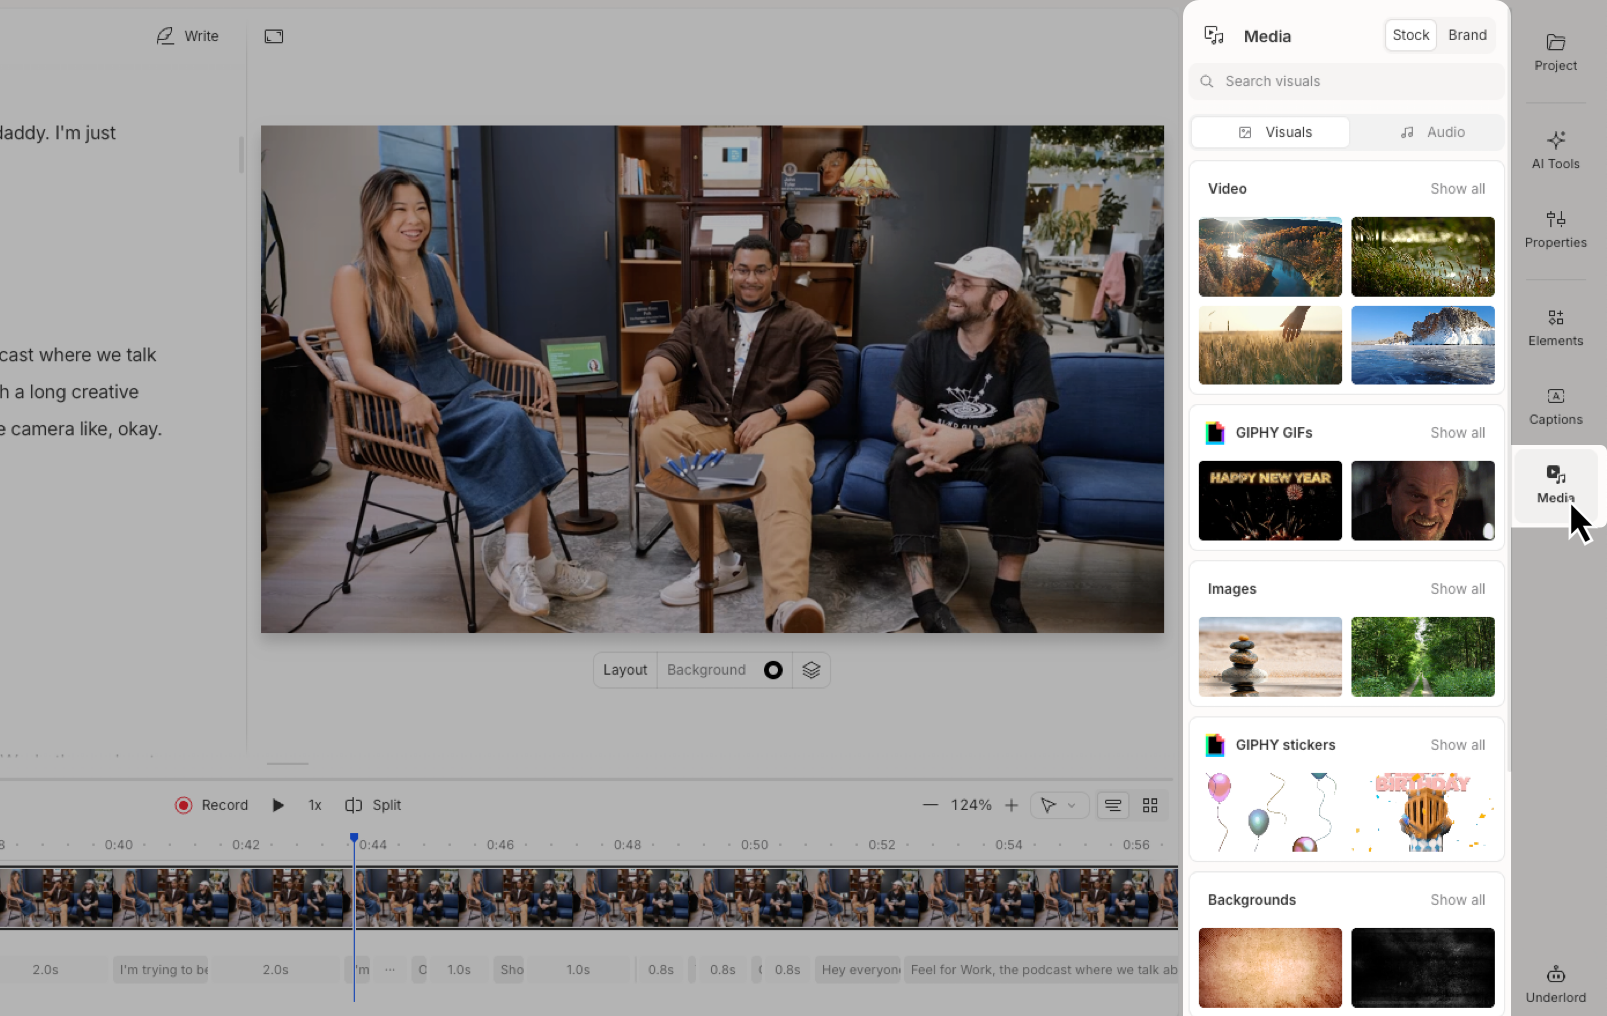
Task: Click the aspect ratio icon beside Write
Action: (274, 36)
